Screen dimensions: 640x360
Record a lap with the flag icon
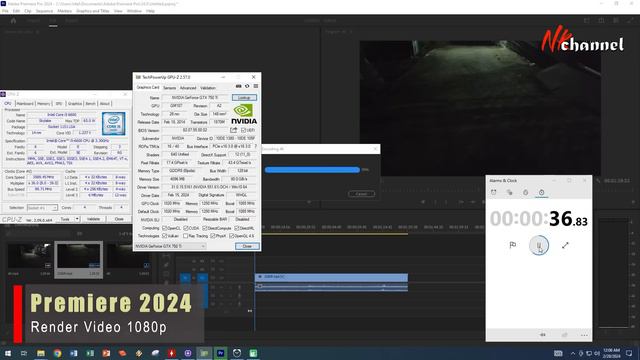[x=513, y=245]
